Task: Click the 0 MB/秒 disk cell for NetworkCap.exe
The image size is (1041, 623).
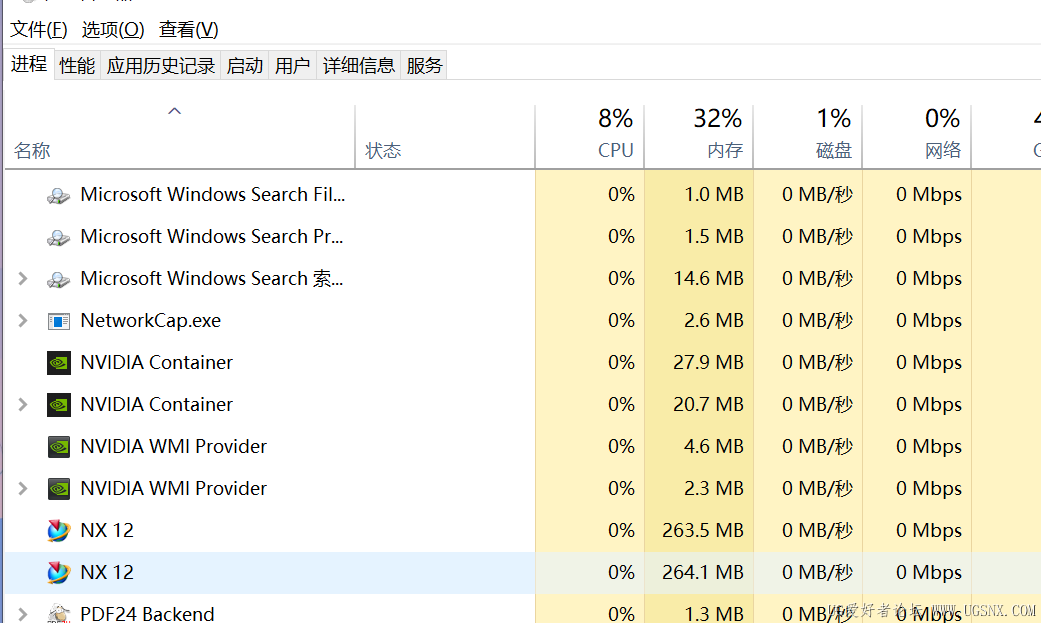Action: [x=807, y=321]
